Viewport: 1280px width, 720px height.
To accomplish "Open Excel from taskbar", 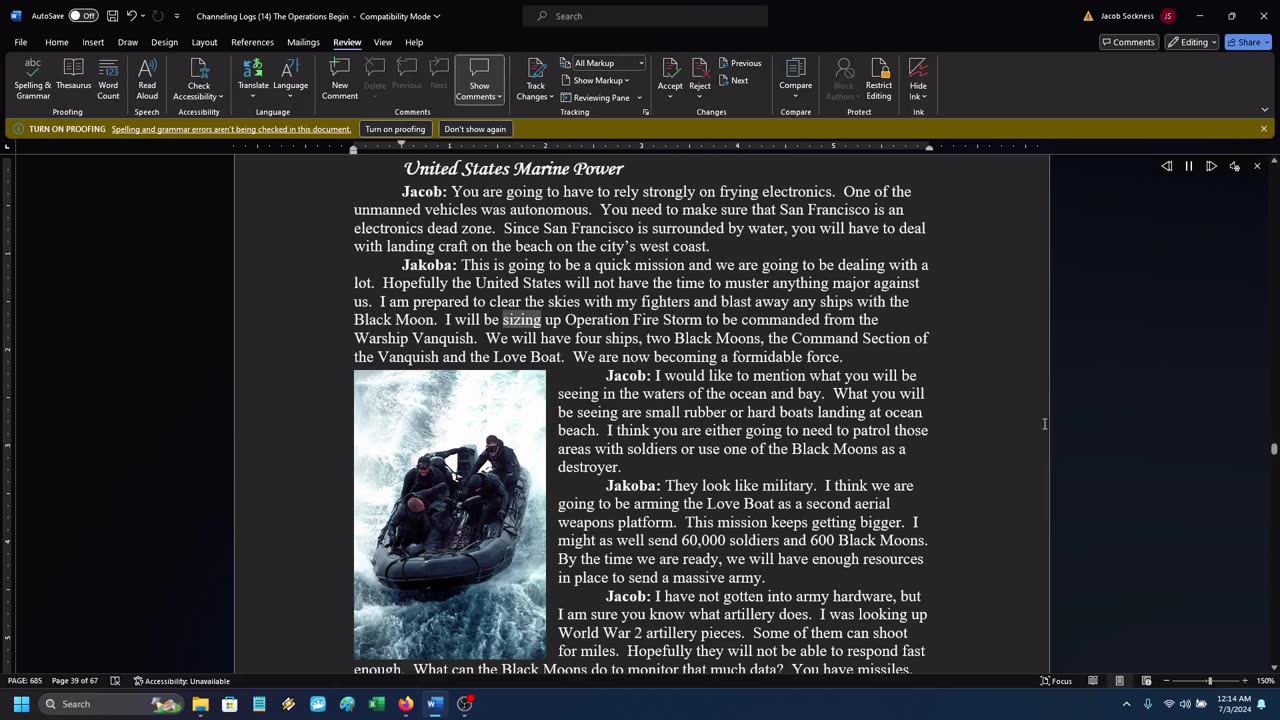I will point(376,704).
